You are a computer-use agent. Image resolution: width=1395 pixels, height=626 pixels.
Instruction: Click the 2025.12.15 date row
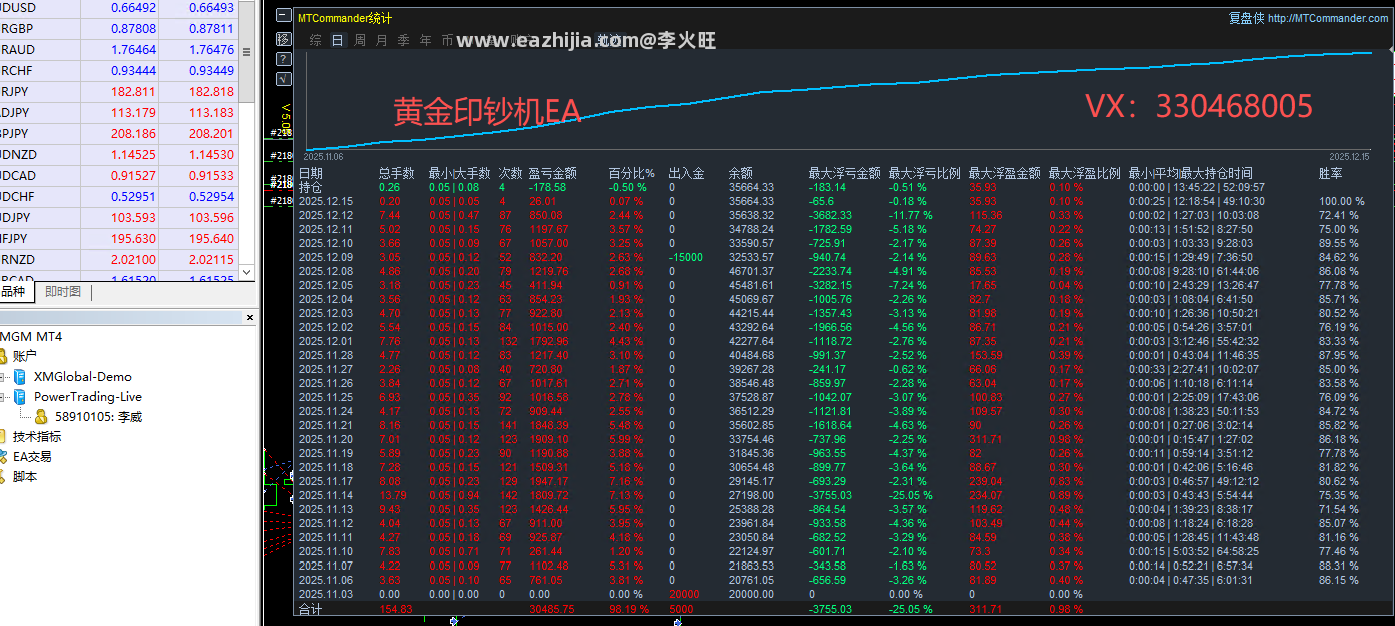(x=326, y=201)
